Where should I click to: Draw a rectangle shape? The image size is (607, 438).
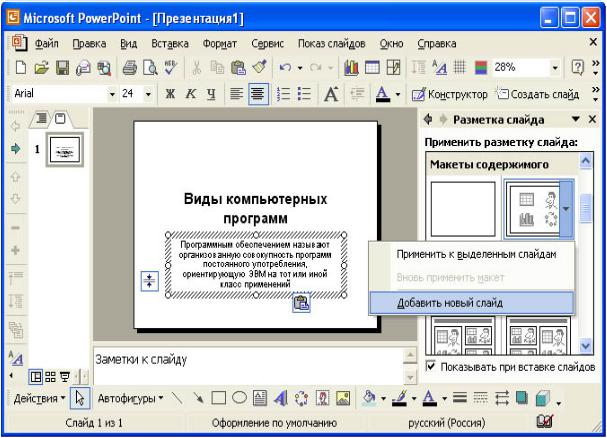tap(219, 398)
